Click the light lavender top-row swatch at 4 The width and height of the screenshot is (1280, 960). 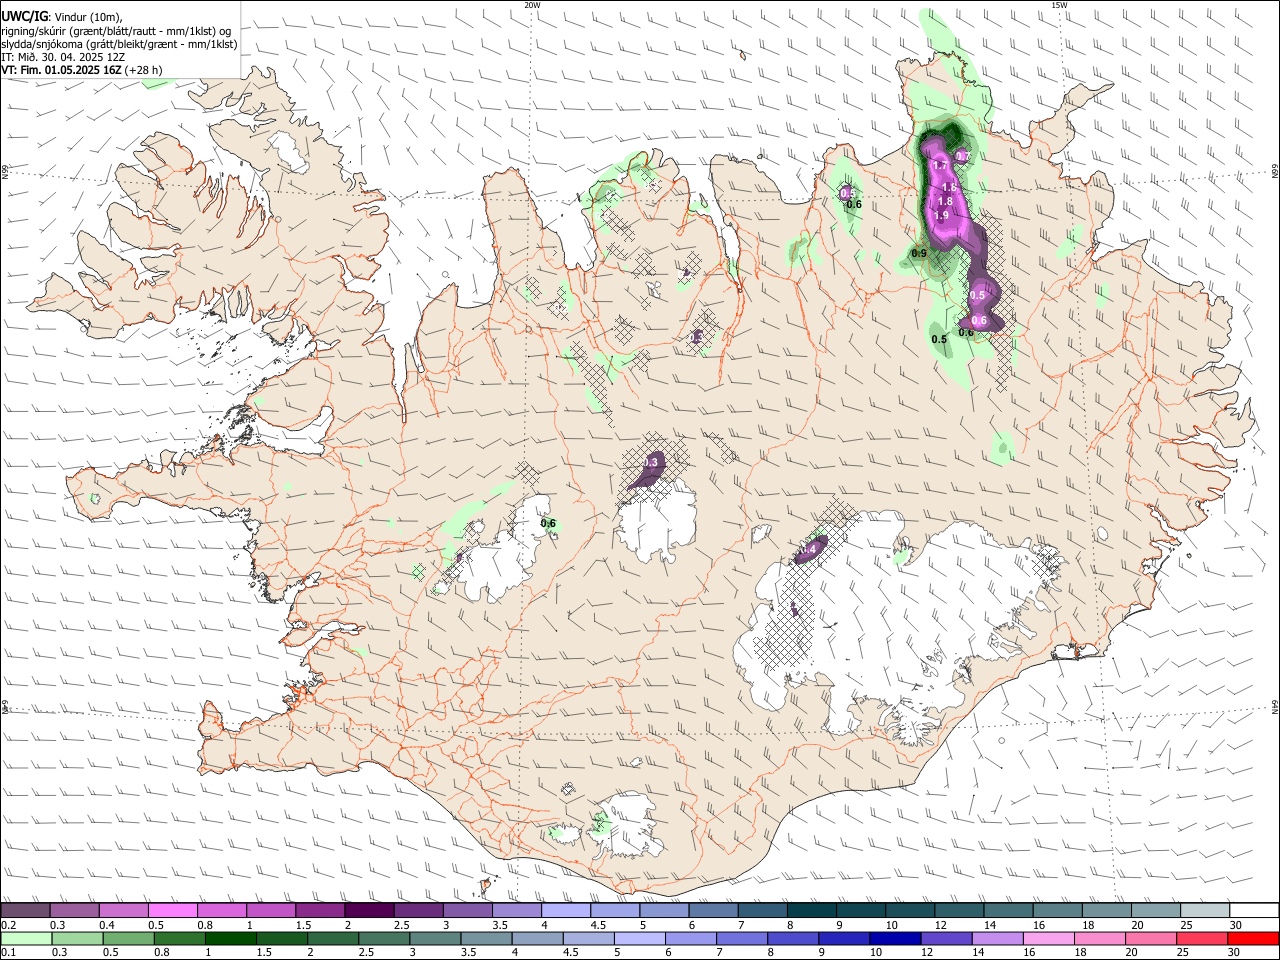click(566, 911)
